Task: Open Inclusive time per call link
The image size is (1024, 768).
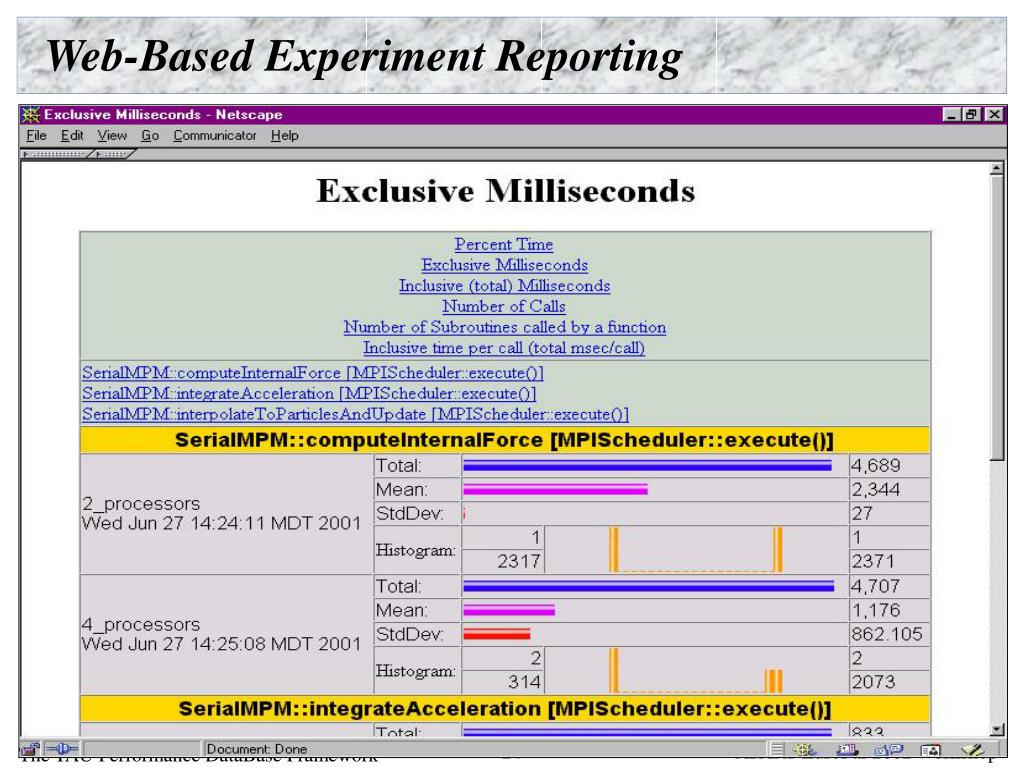Action: [504, 348]
